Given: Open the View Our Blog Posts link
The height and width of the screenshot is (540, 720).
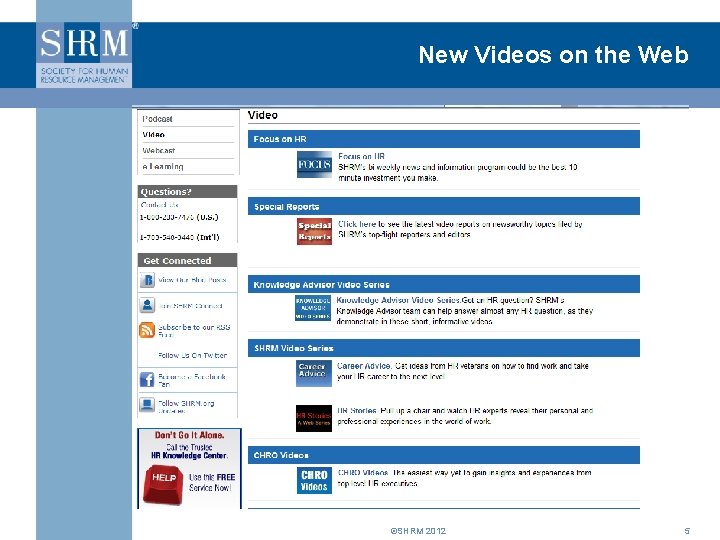Looking at the screenshot, I should pos(192,280).
